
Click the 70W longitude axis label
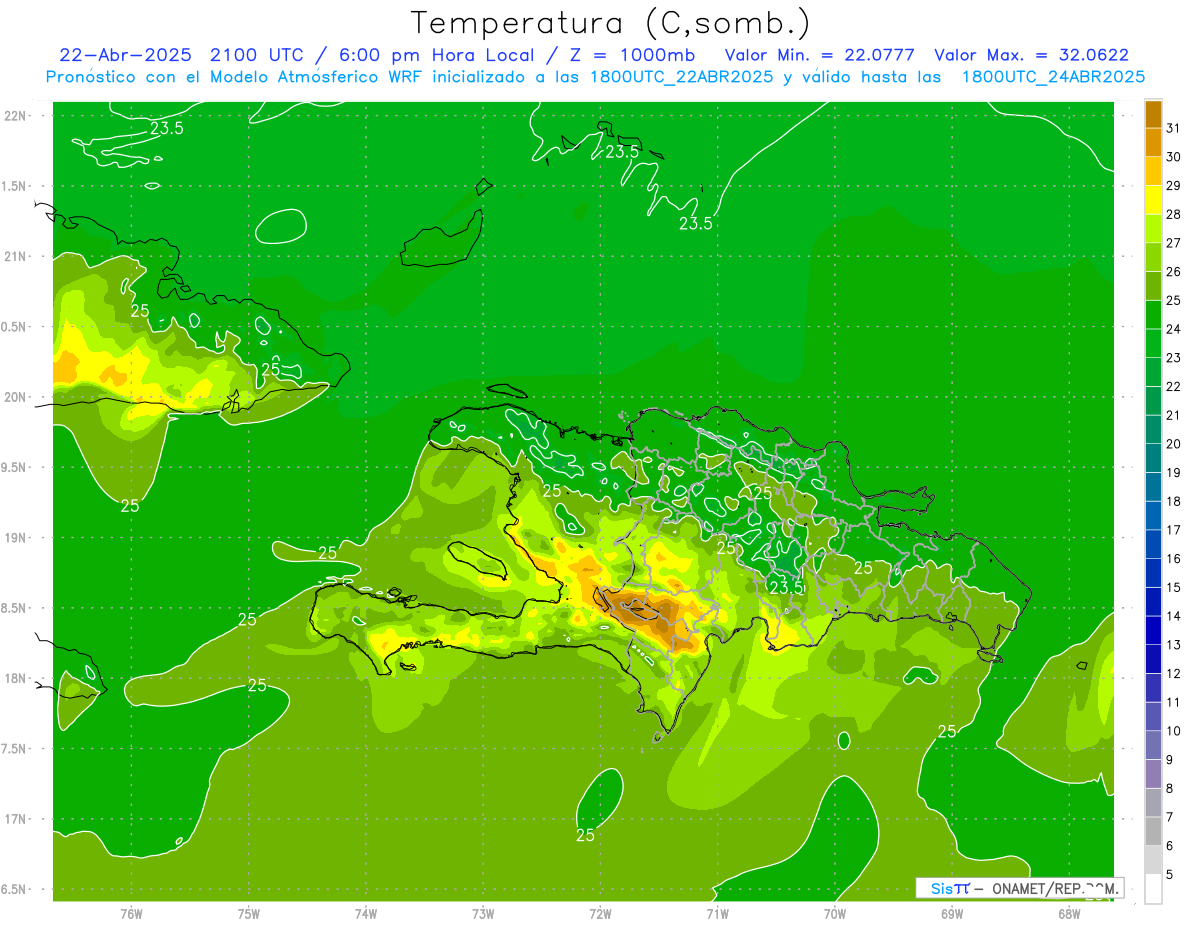tap(835, 914)
